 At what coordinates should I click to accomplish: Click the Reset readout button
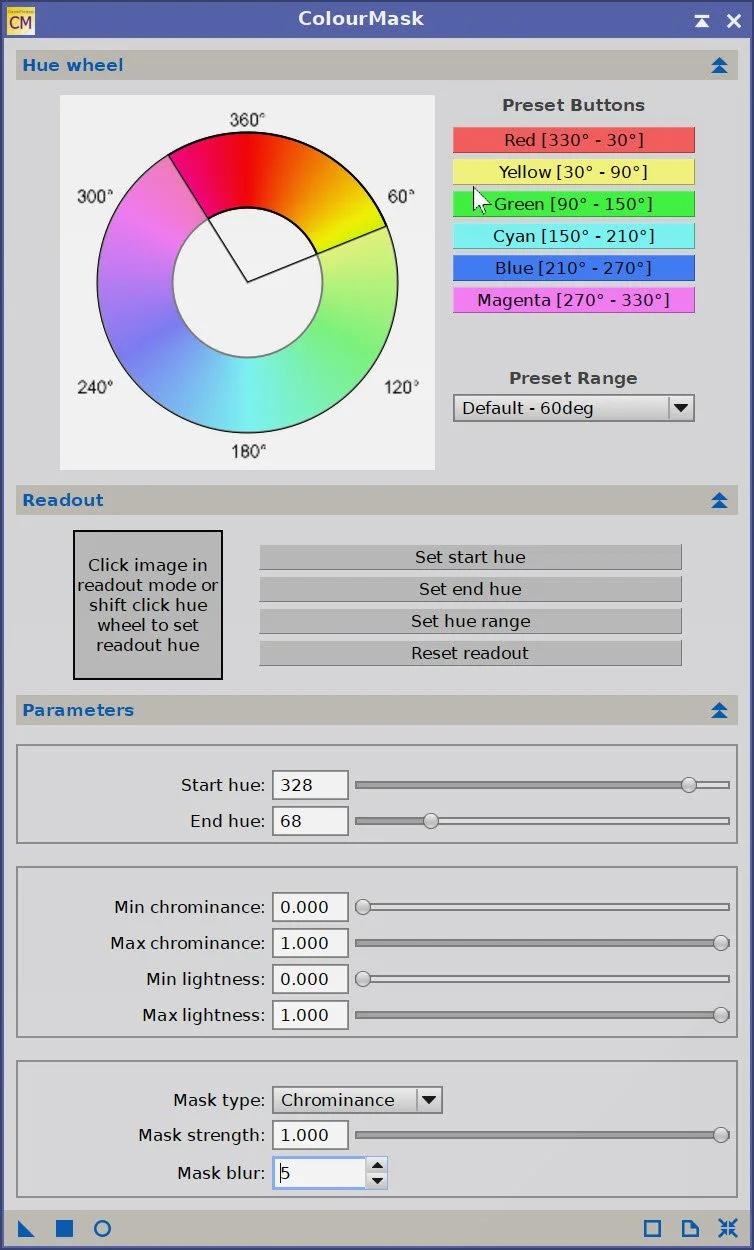pos(470,653)
